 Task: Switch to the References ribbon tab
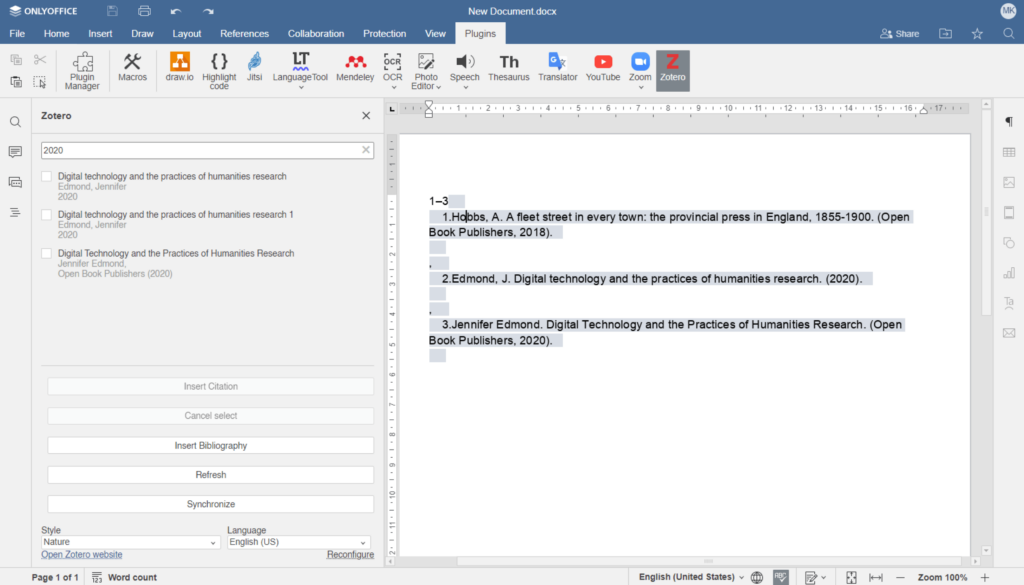click(244, 33)
